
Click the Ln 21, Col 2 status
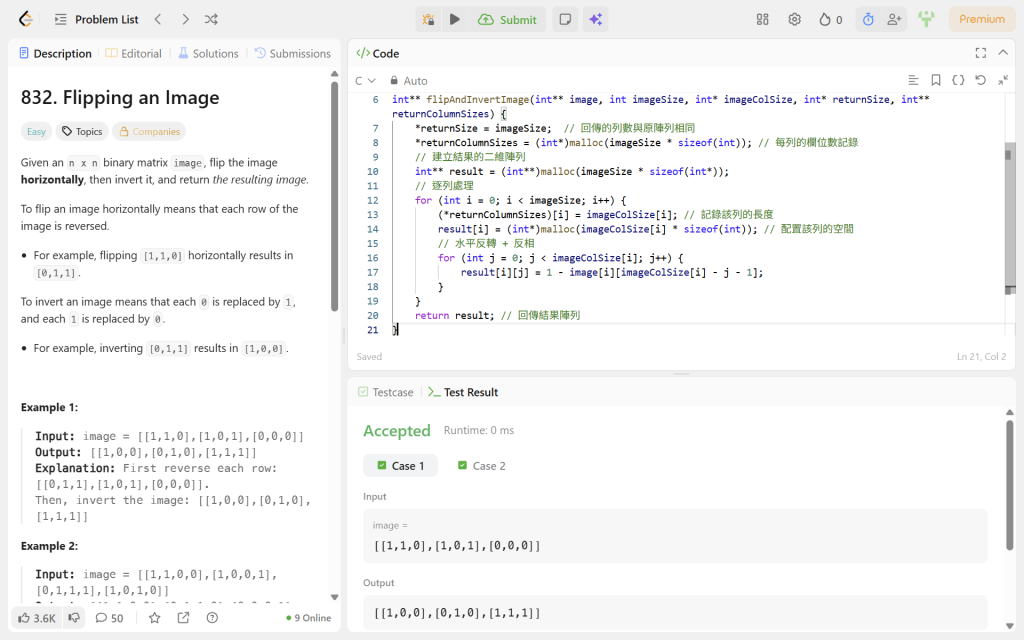pyautogui.click(x=982, y=357)
